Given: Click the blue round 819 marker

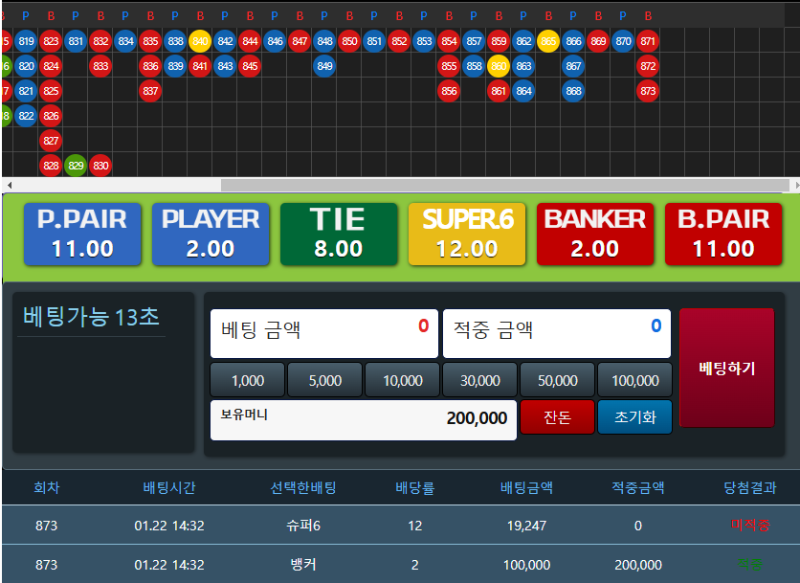Looking at the screenshot, I should pyautogui.click(x=26, y=41).
